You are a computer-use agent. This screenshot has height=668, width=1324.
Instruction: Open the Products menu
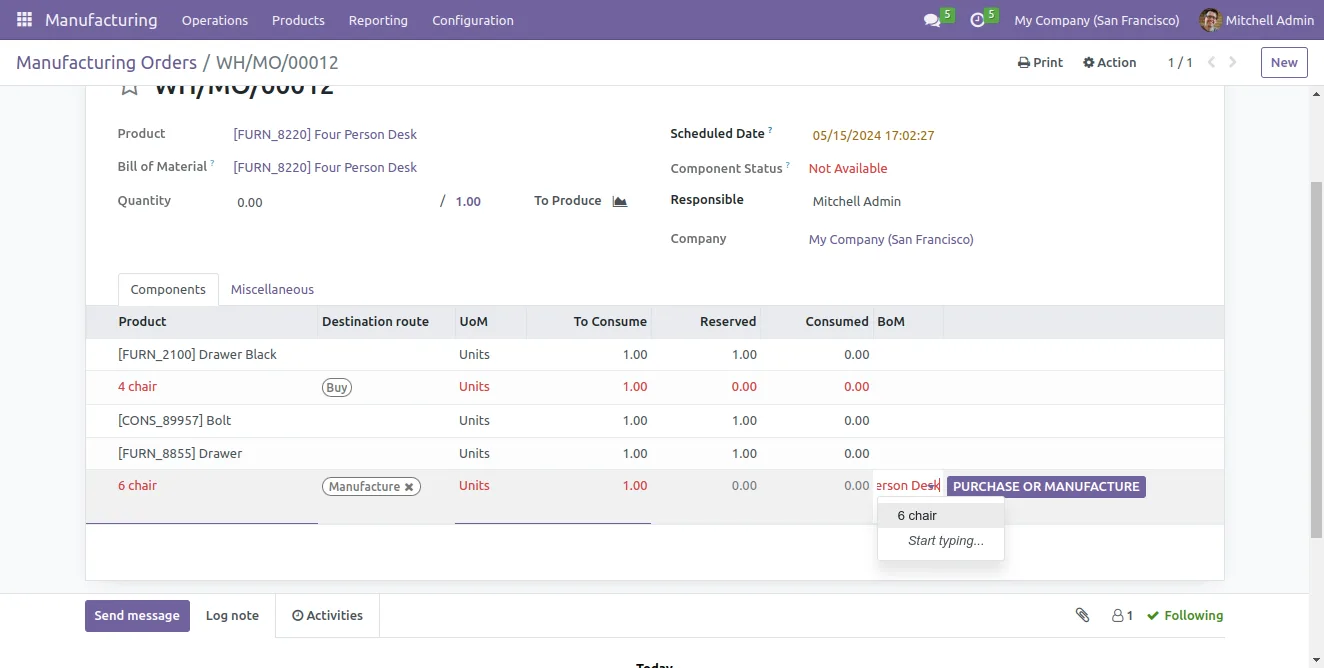coord(298,20)
